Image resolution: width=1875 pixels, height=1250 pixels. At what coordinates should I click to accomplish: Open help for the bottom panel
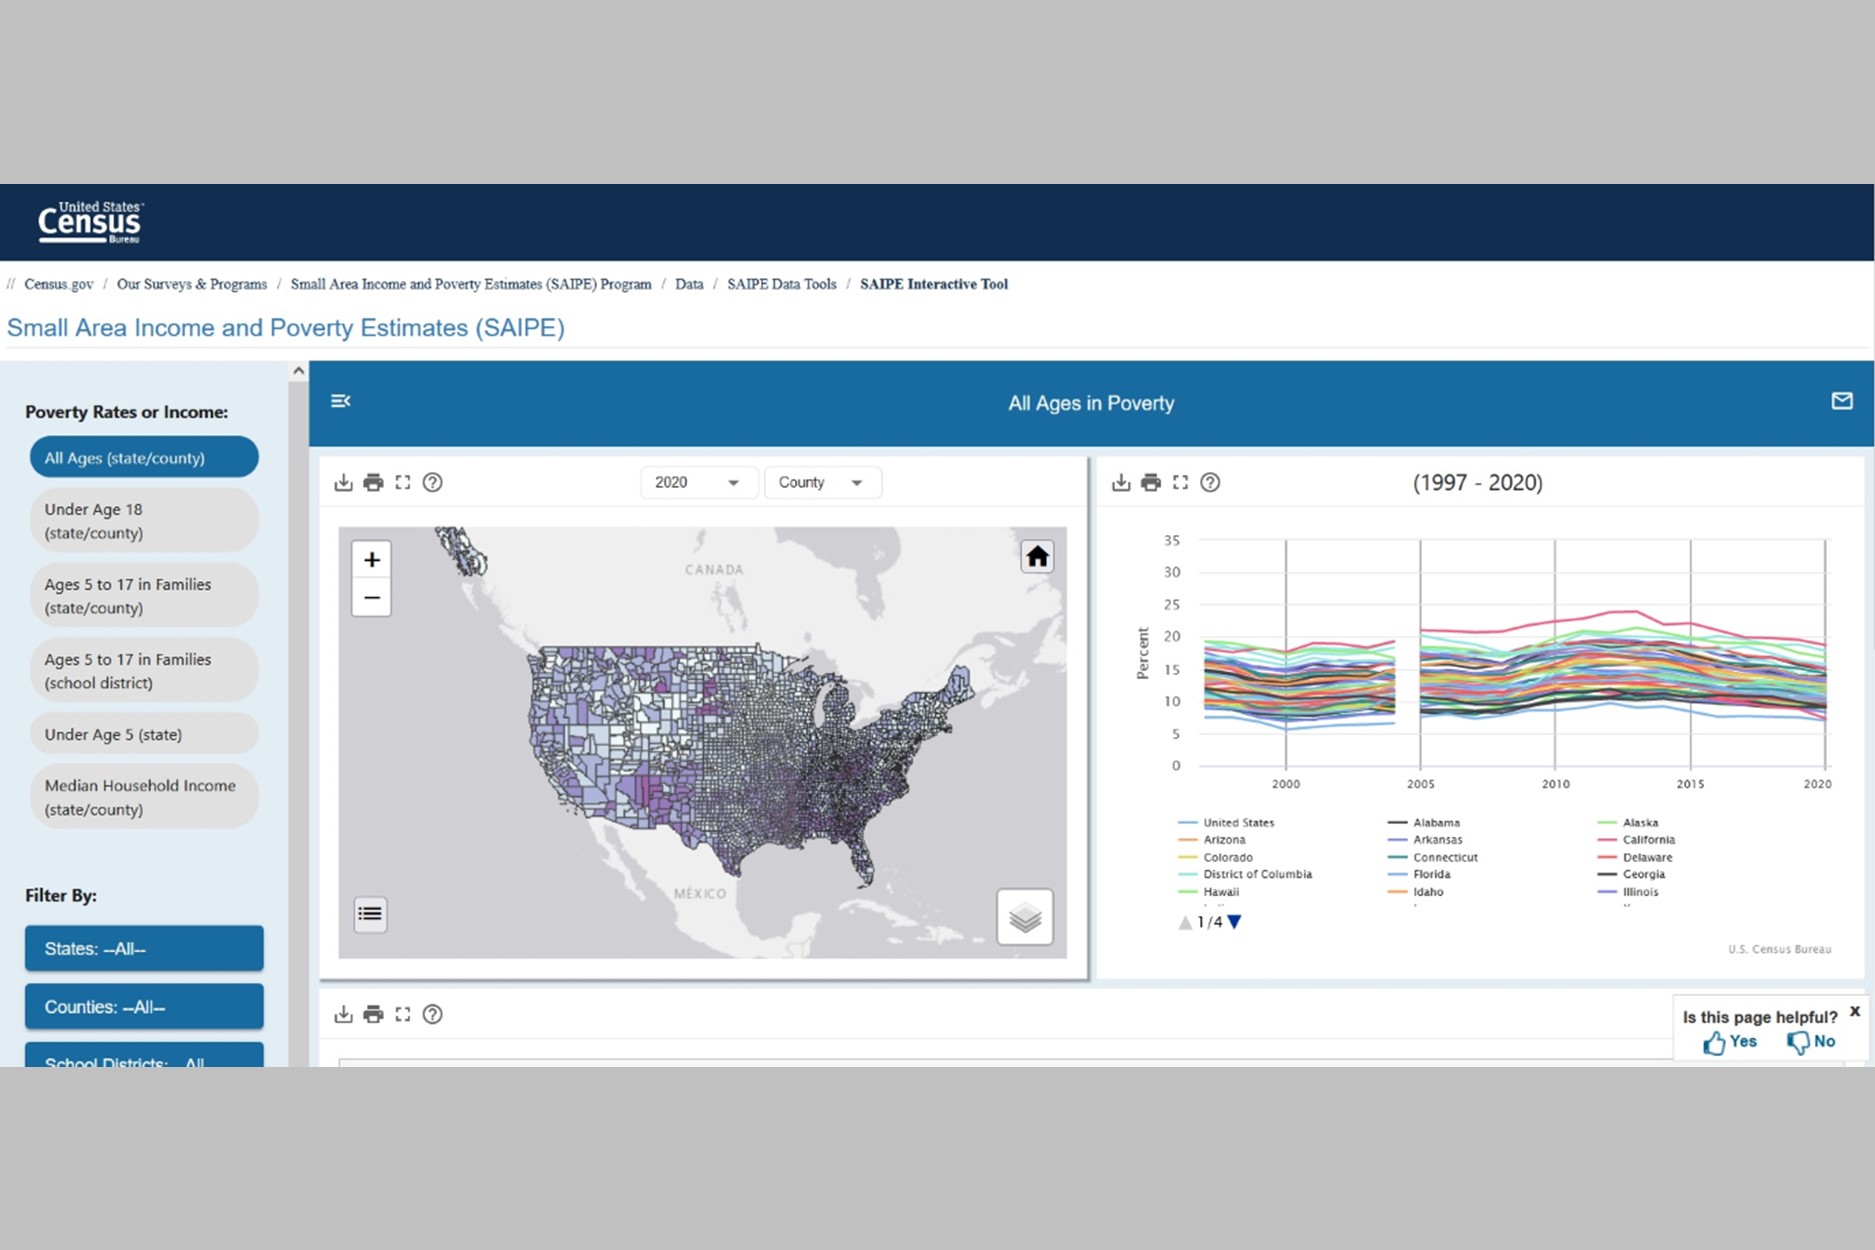[432, 1015]
